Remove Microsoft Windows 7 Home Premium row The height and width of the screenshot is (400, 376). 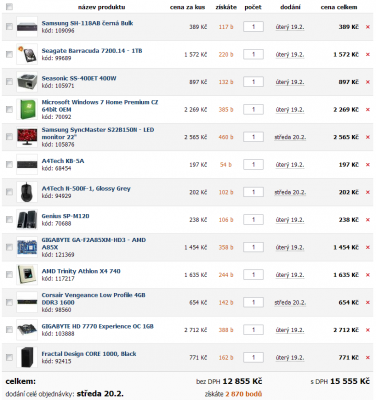click(368, 110)
